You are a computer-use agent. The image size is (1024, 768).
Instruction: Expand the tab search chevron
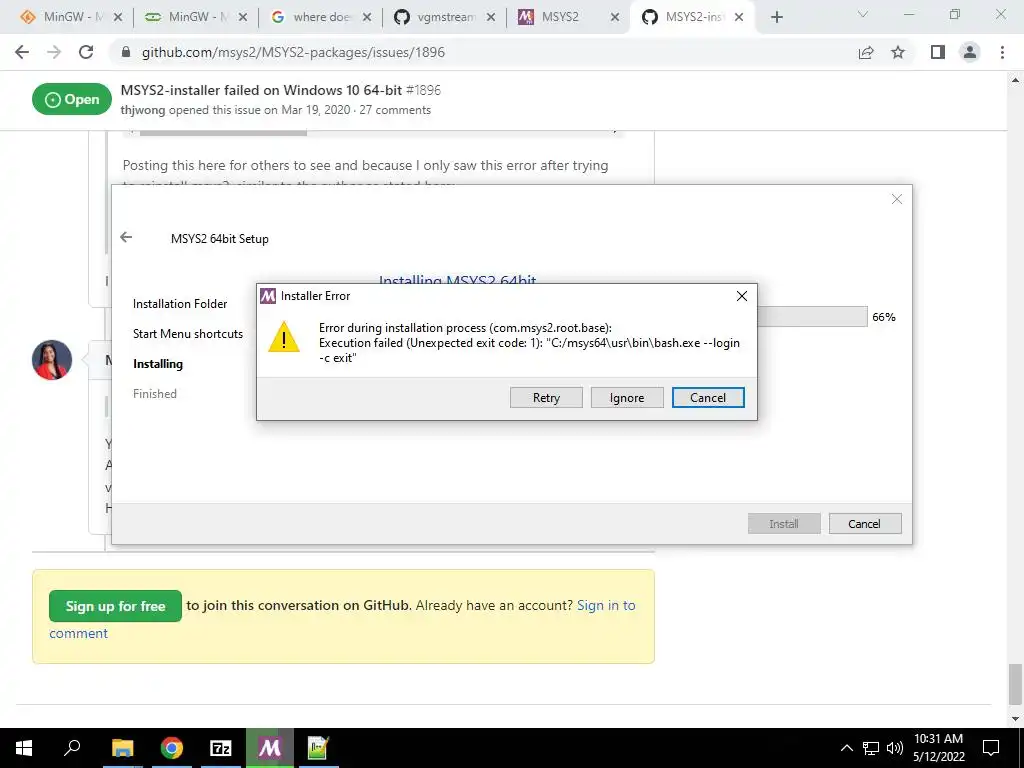click(863, 14)
